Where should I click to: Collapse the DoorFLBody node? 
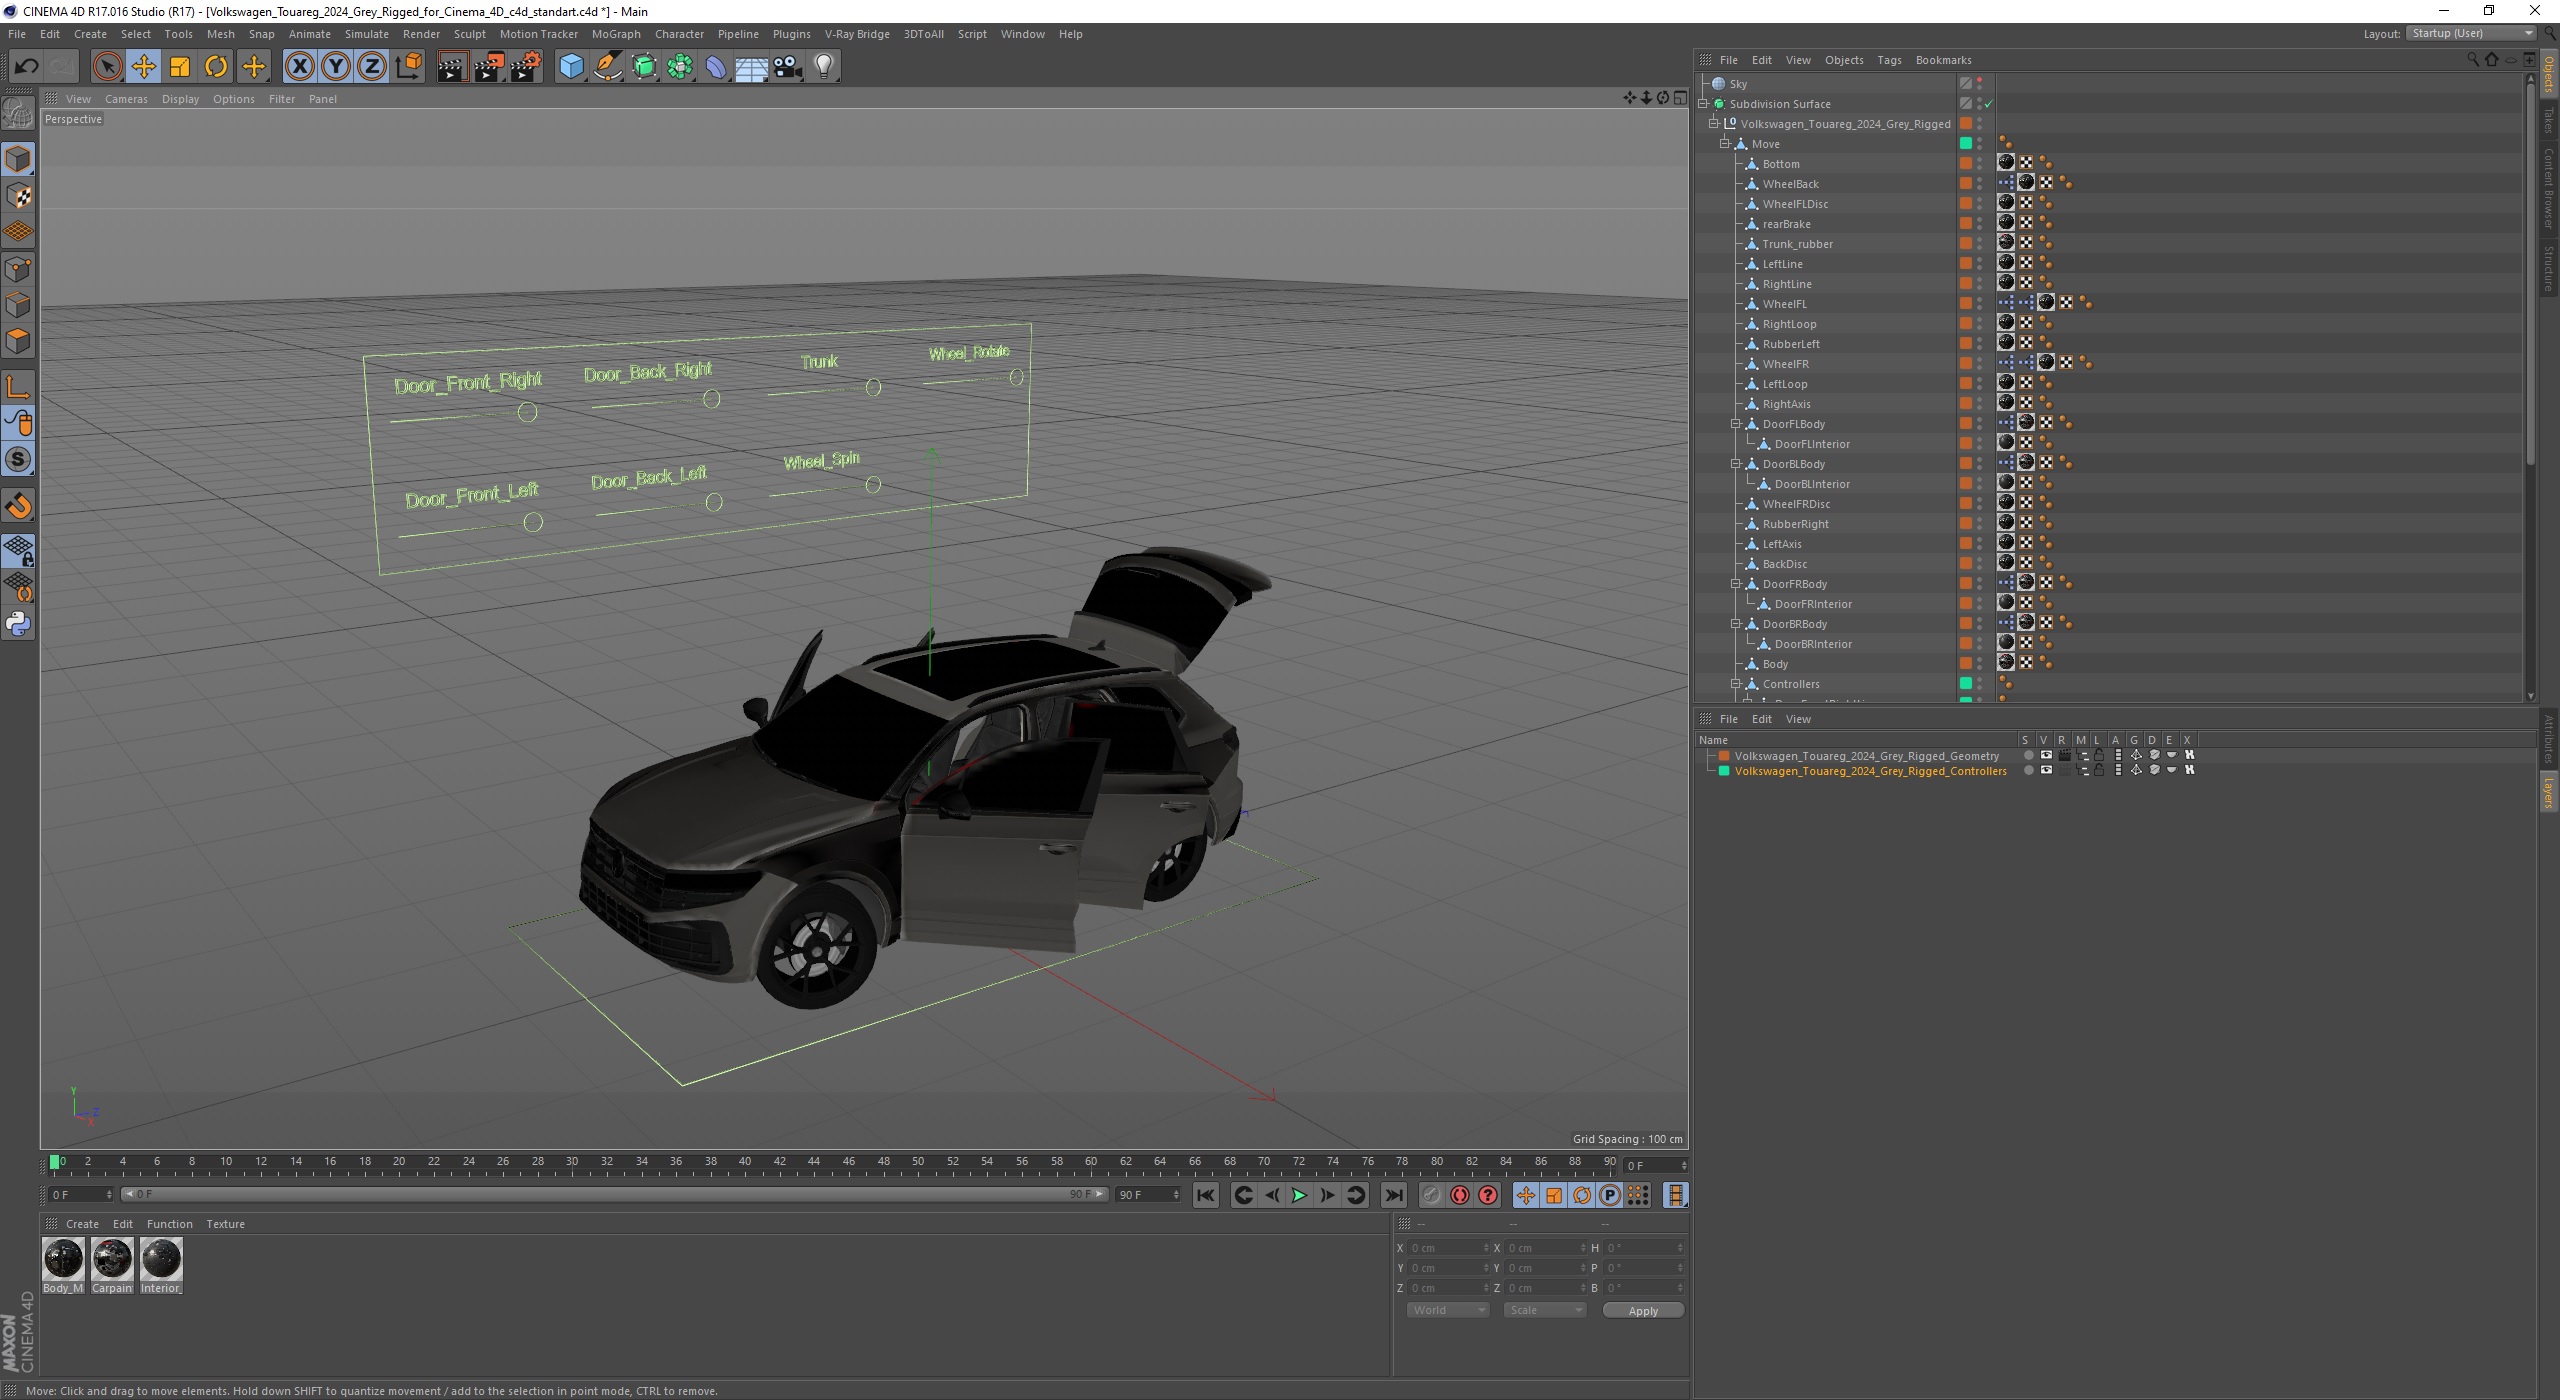[x=1736, y=424]
